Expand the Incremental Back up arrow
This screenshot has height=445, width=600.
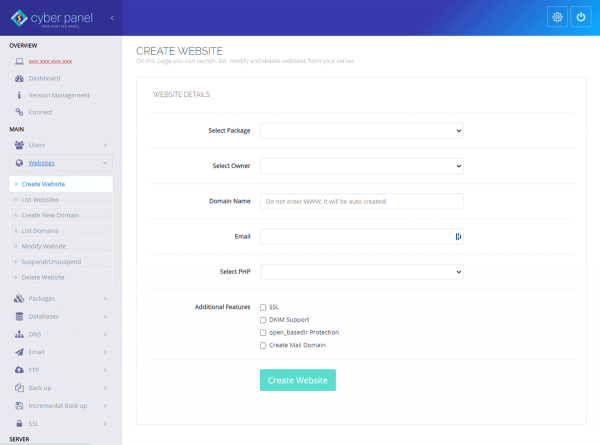(x=105, y=406)
